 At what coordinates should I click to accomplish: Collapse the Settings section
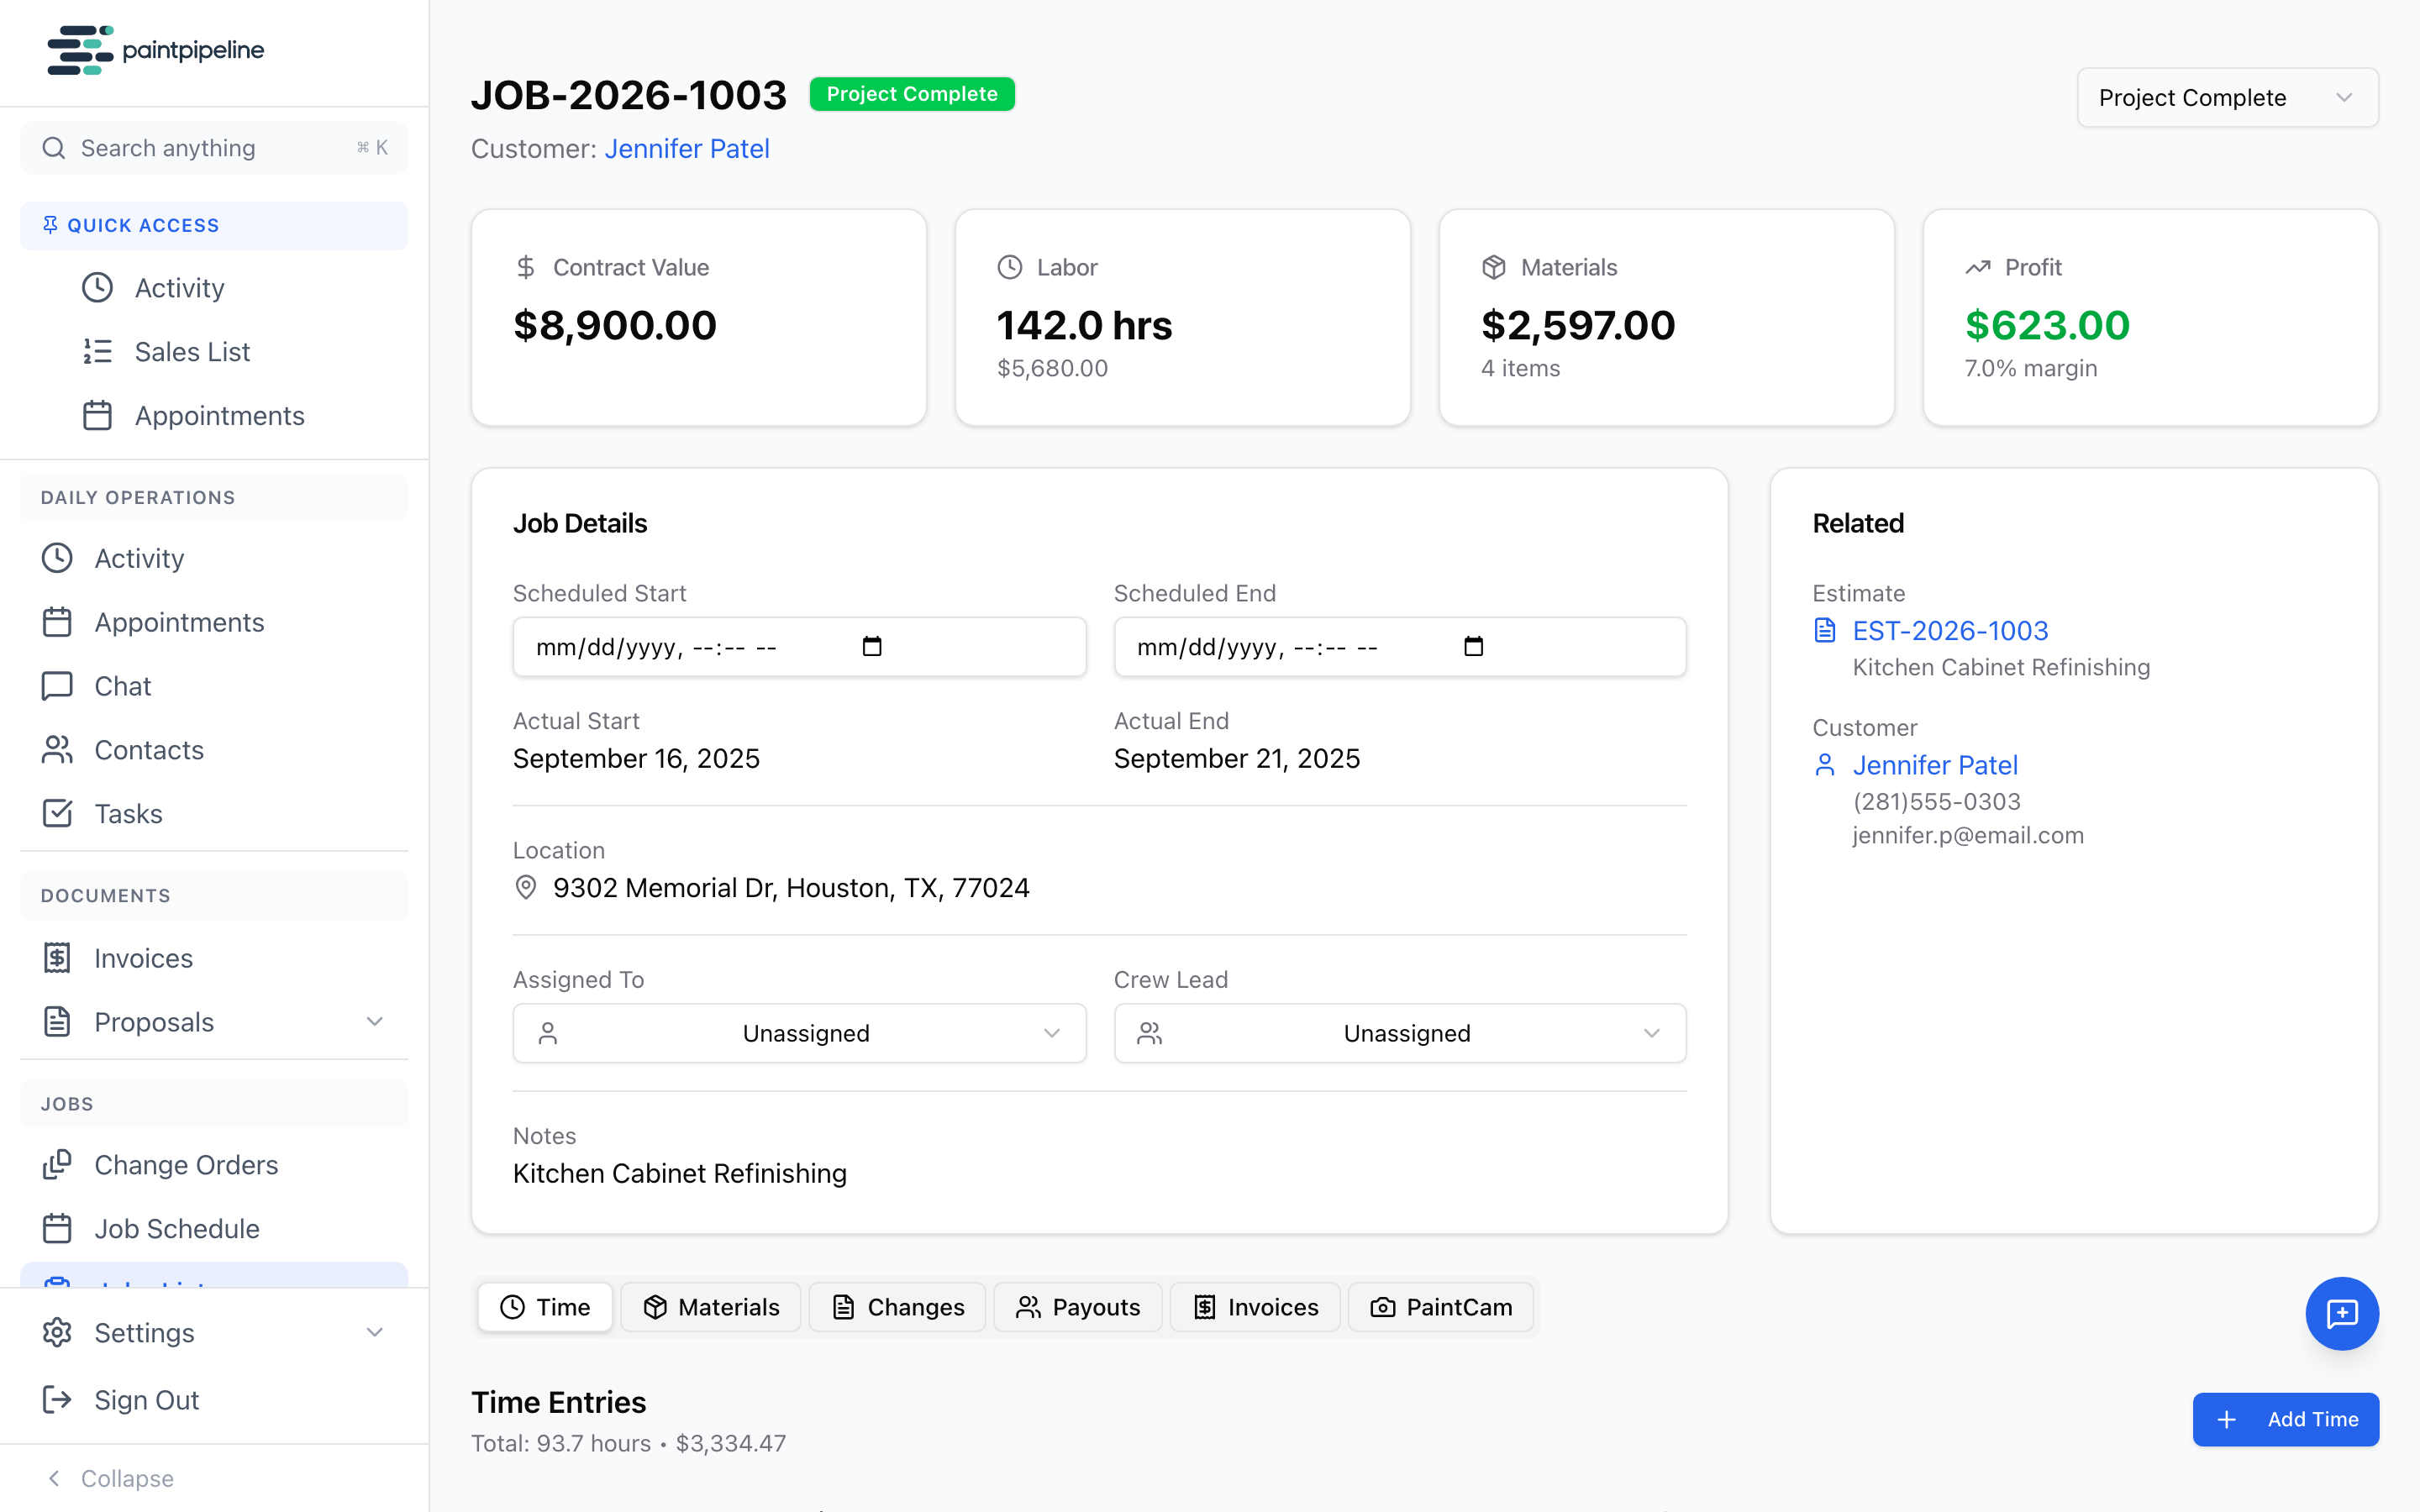[x=374, y=1332]
